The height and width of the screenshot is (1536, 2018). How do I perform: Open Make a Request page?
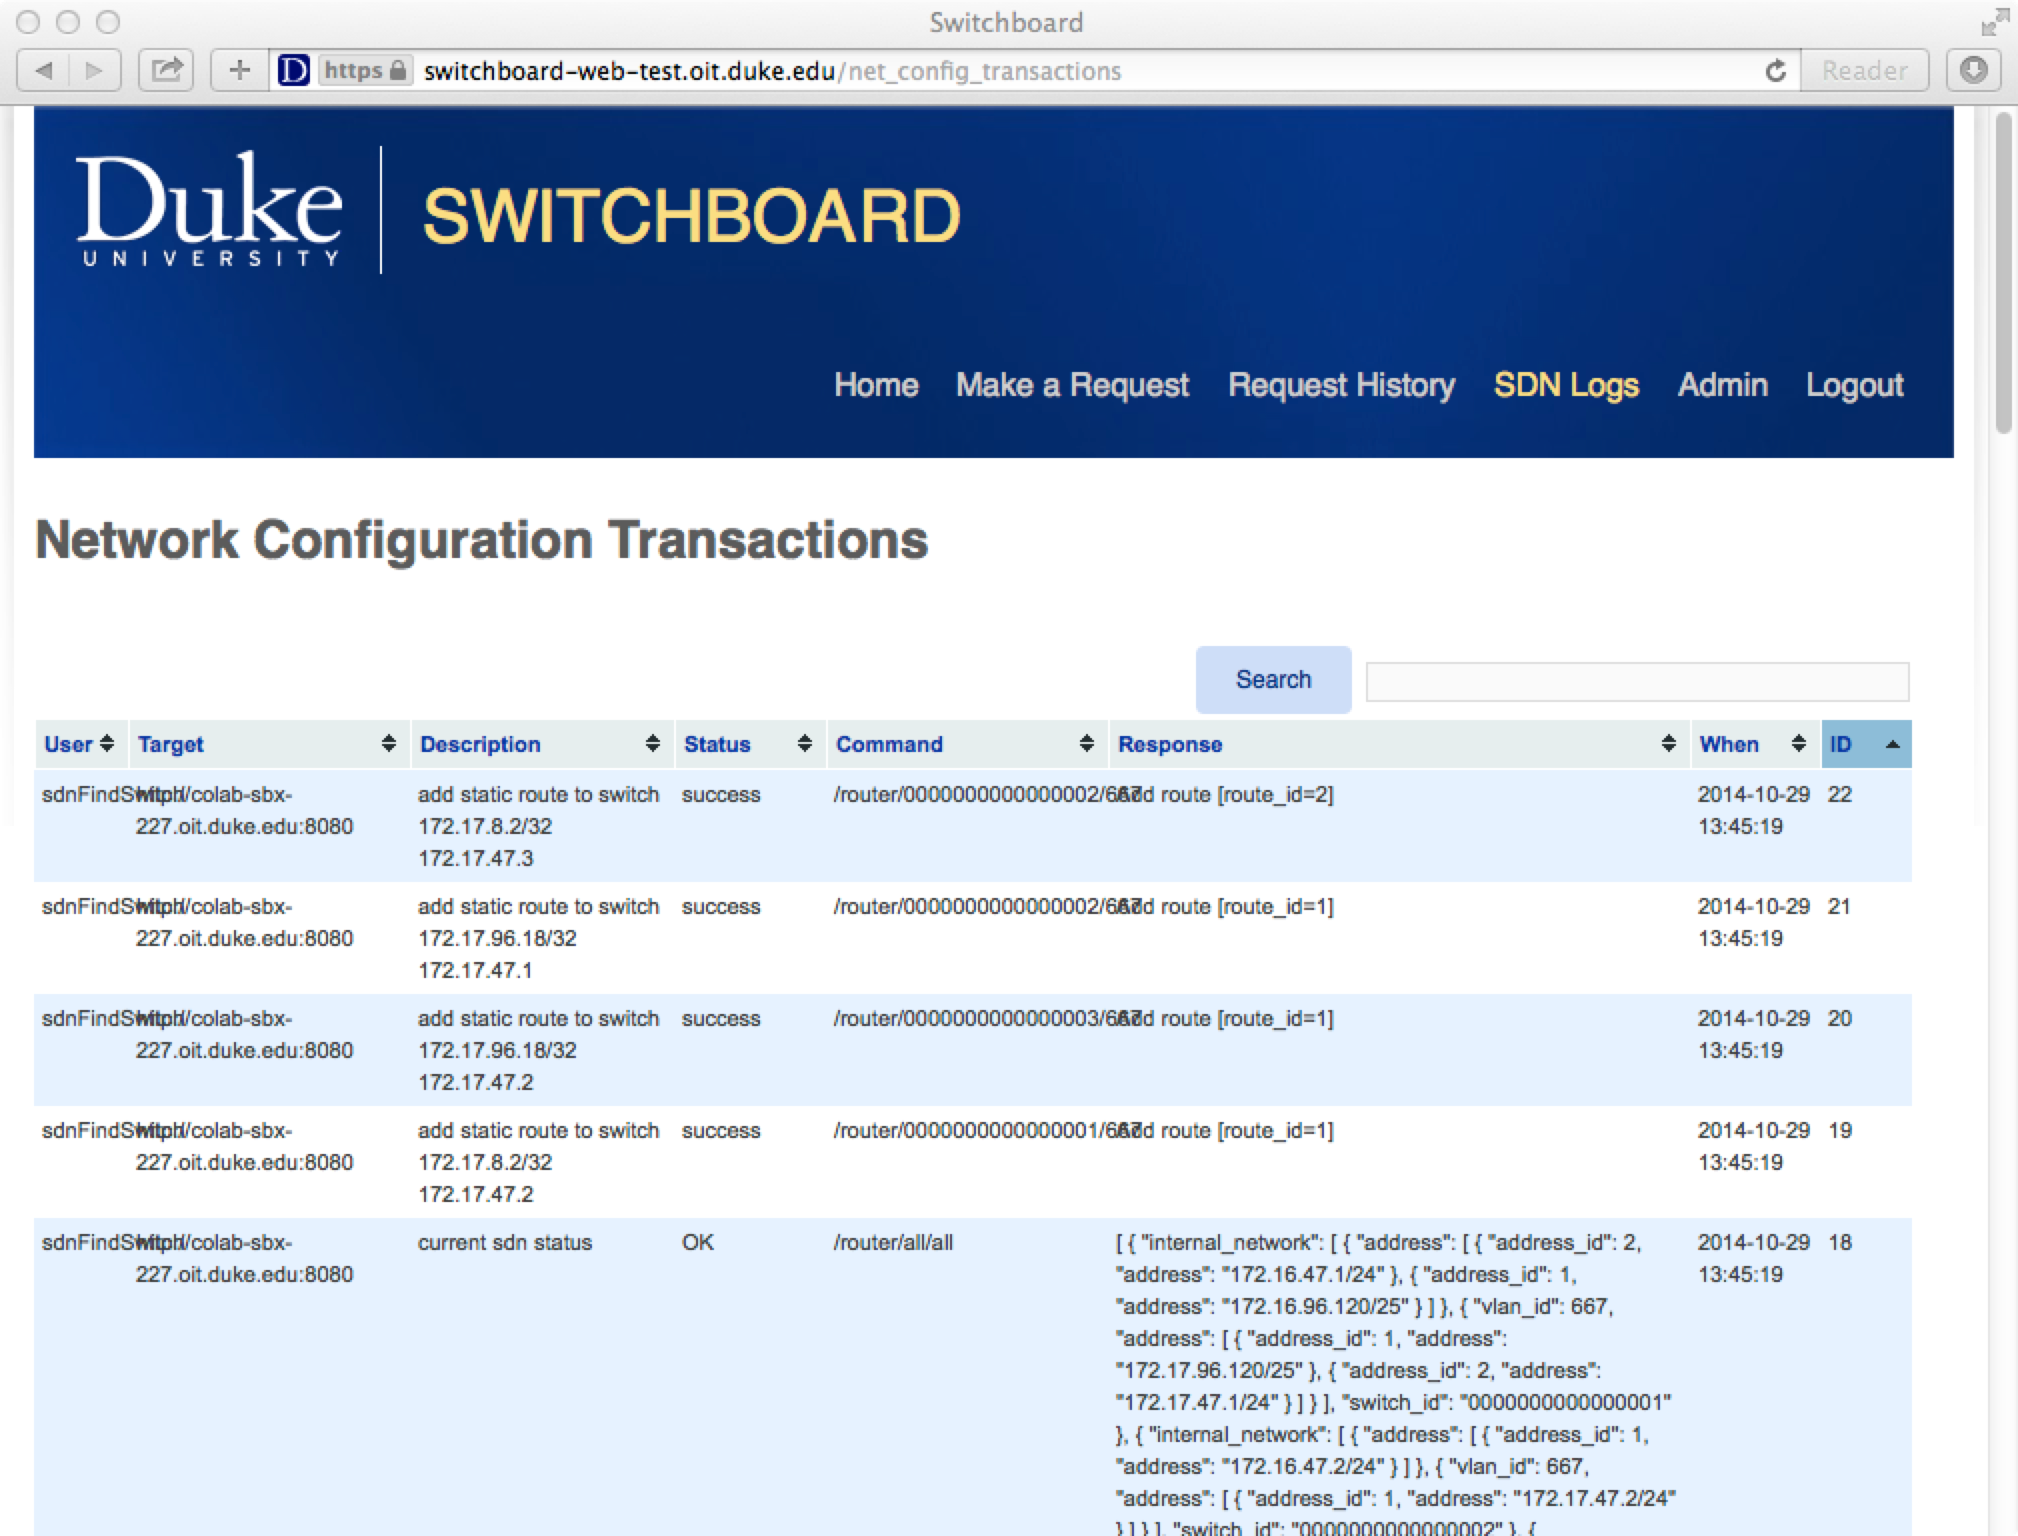click(x=1072, y=385)
